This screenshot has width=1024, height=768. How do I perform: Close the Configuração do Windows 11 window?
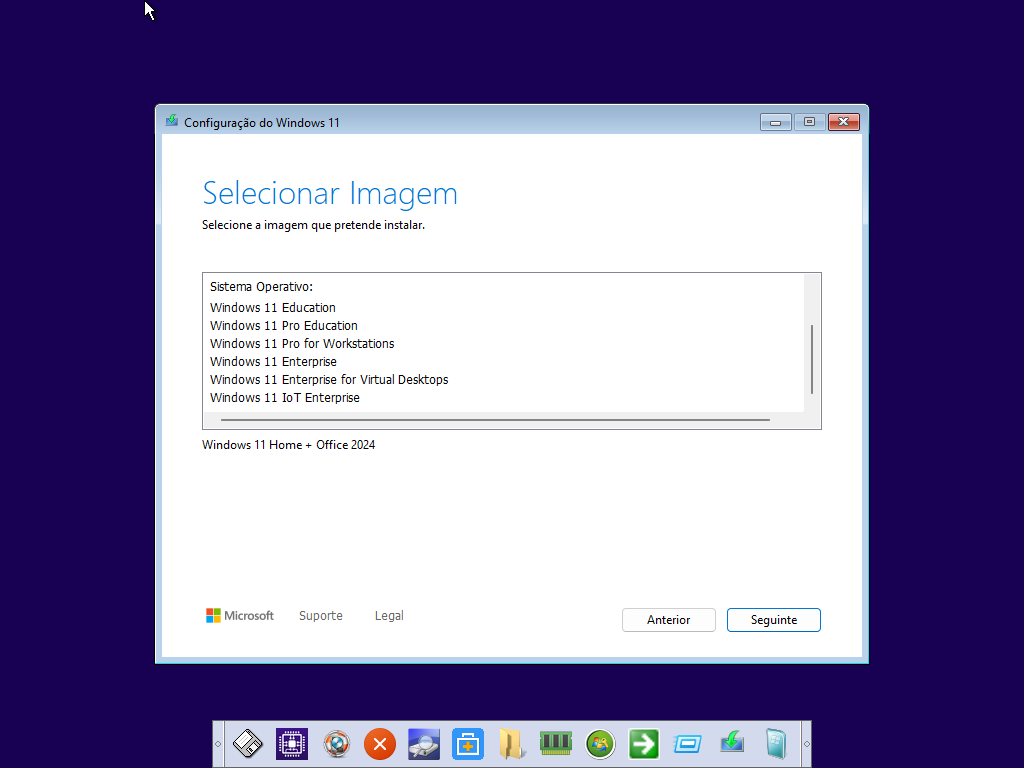[x=843, y=122]
